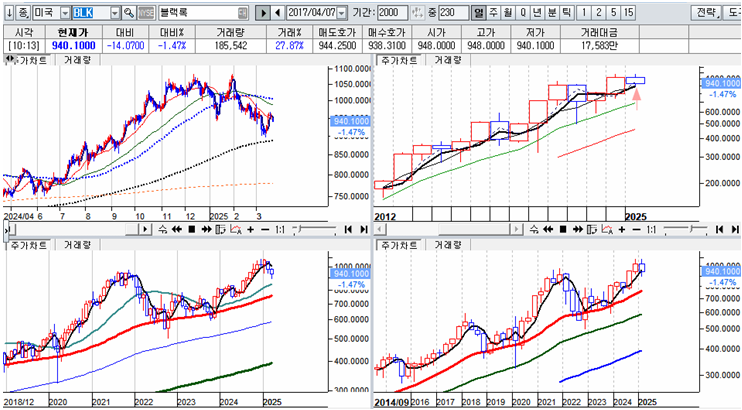Screen dimensions: 742x410
Task: Jump to last bar, left chart toolbar
Action: pos(363,230)
